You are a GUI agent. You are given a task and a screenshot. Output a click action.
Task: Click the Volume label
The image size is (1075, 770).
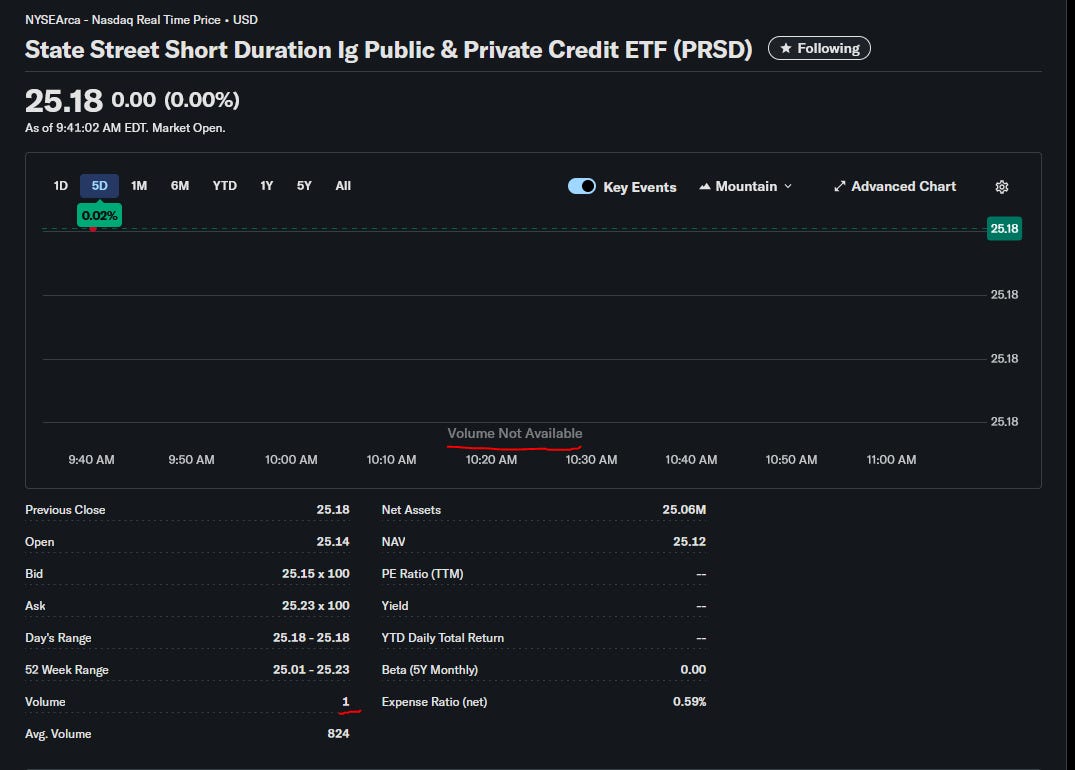point(45,701)
